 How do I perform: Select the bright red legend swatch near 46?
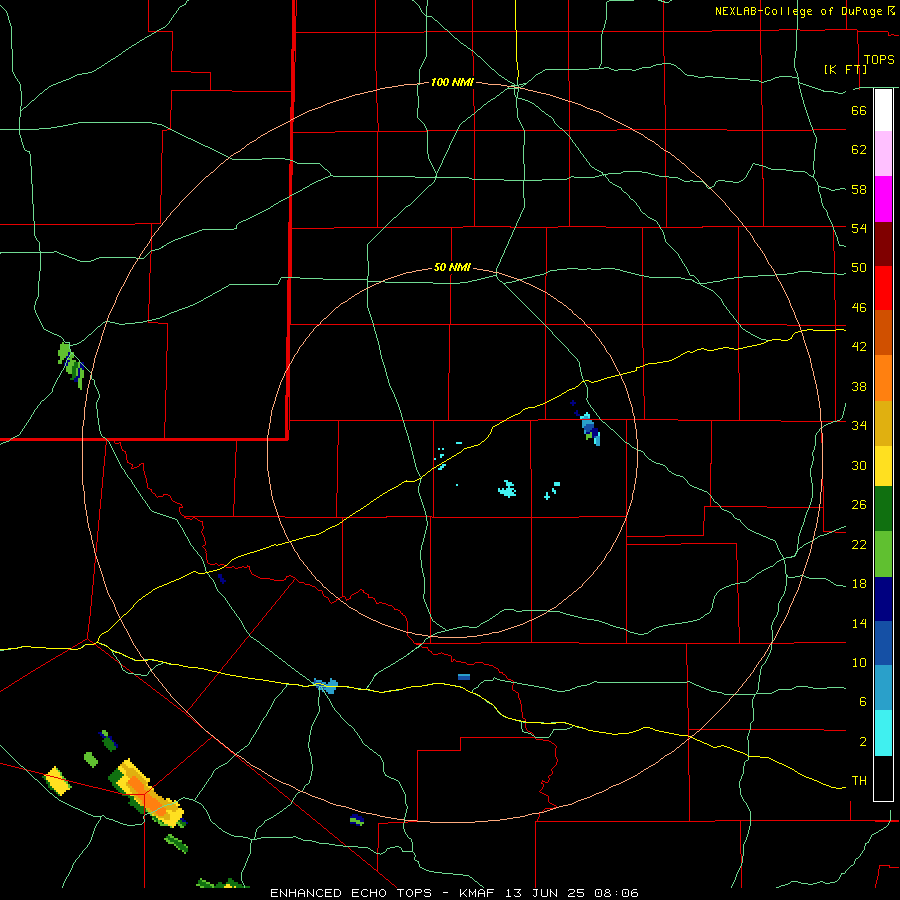tap(883, 288)
